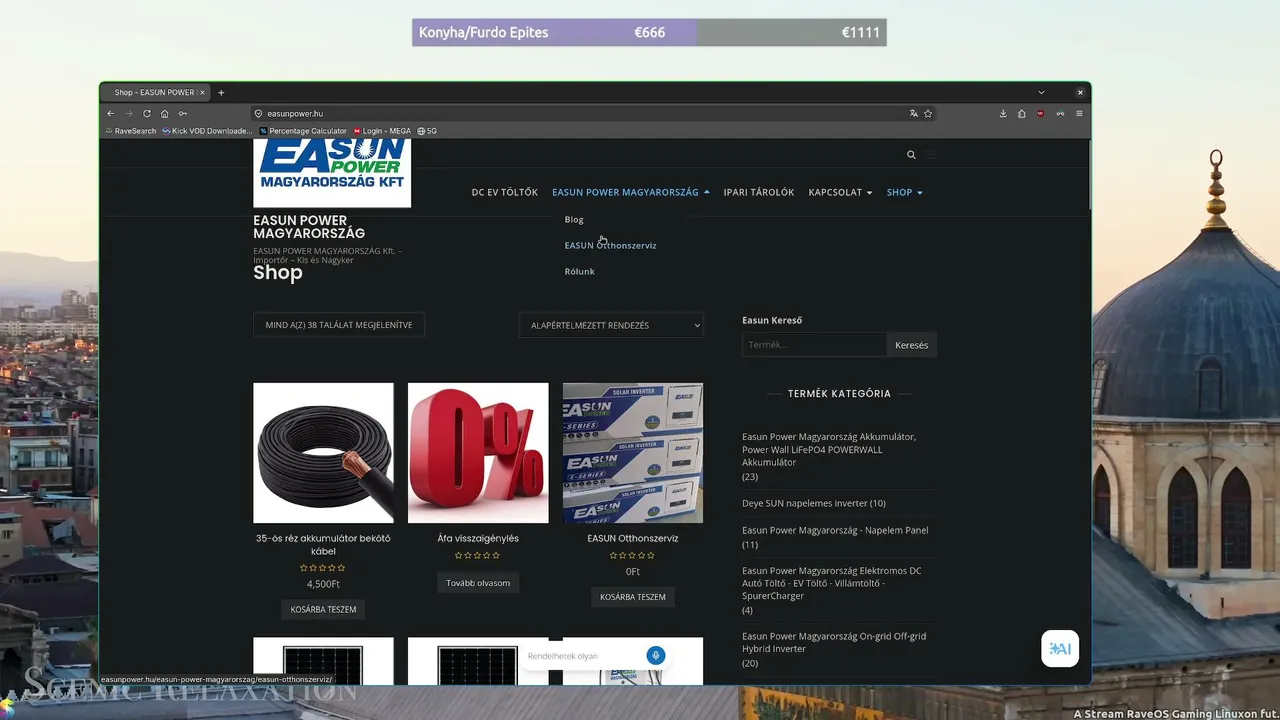The height and width of the screenshot is (720, 1280).
Task: Go back to the previous page
Action: point(111,114)
